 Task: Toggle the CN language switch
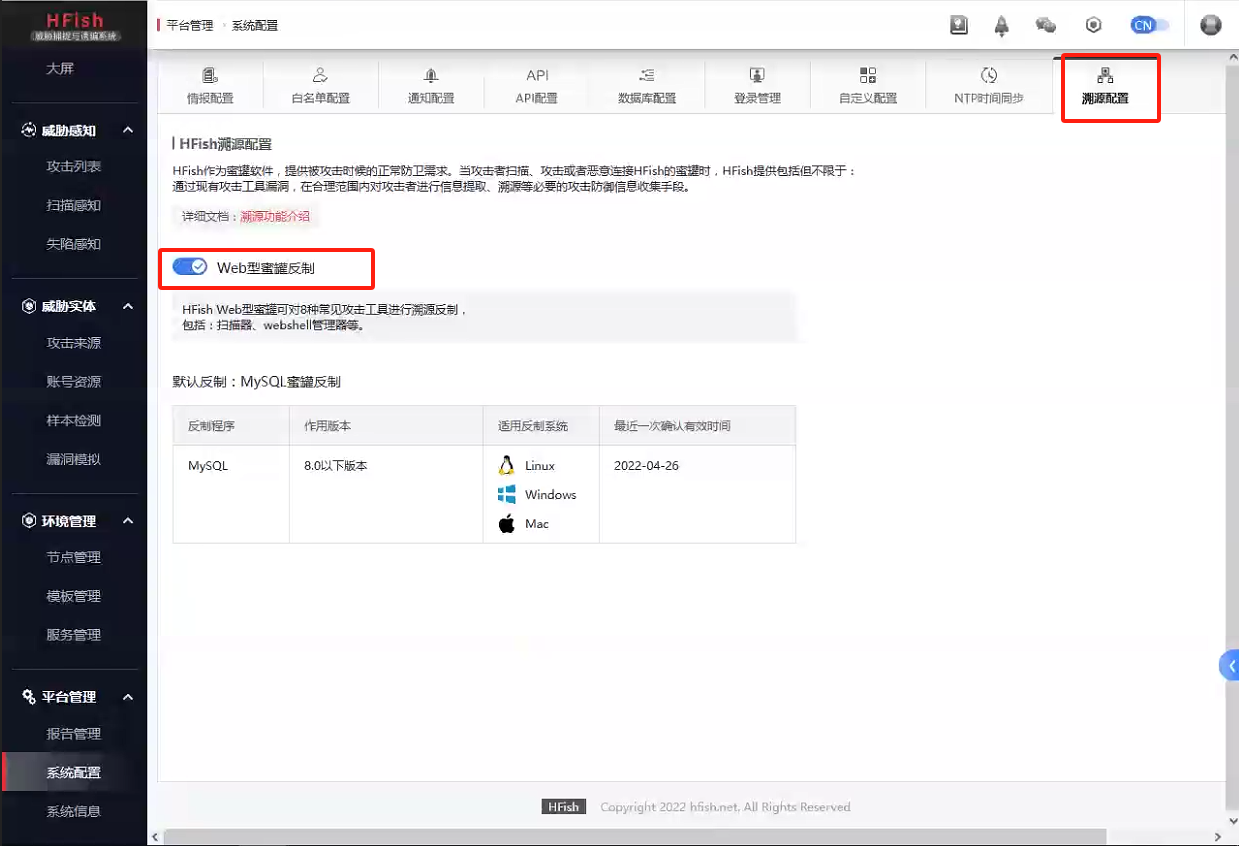coord(1149,25)
